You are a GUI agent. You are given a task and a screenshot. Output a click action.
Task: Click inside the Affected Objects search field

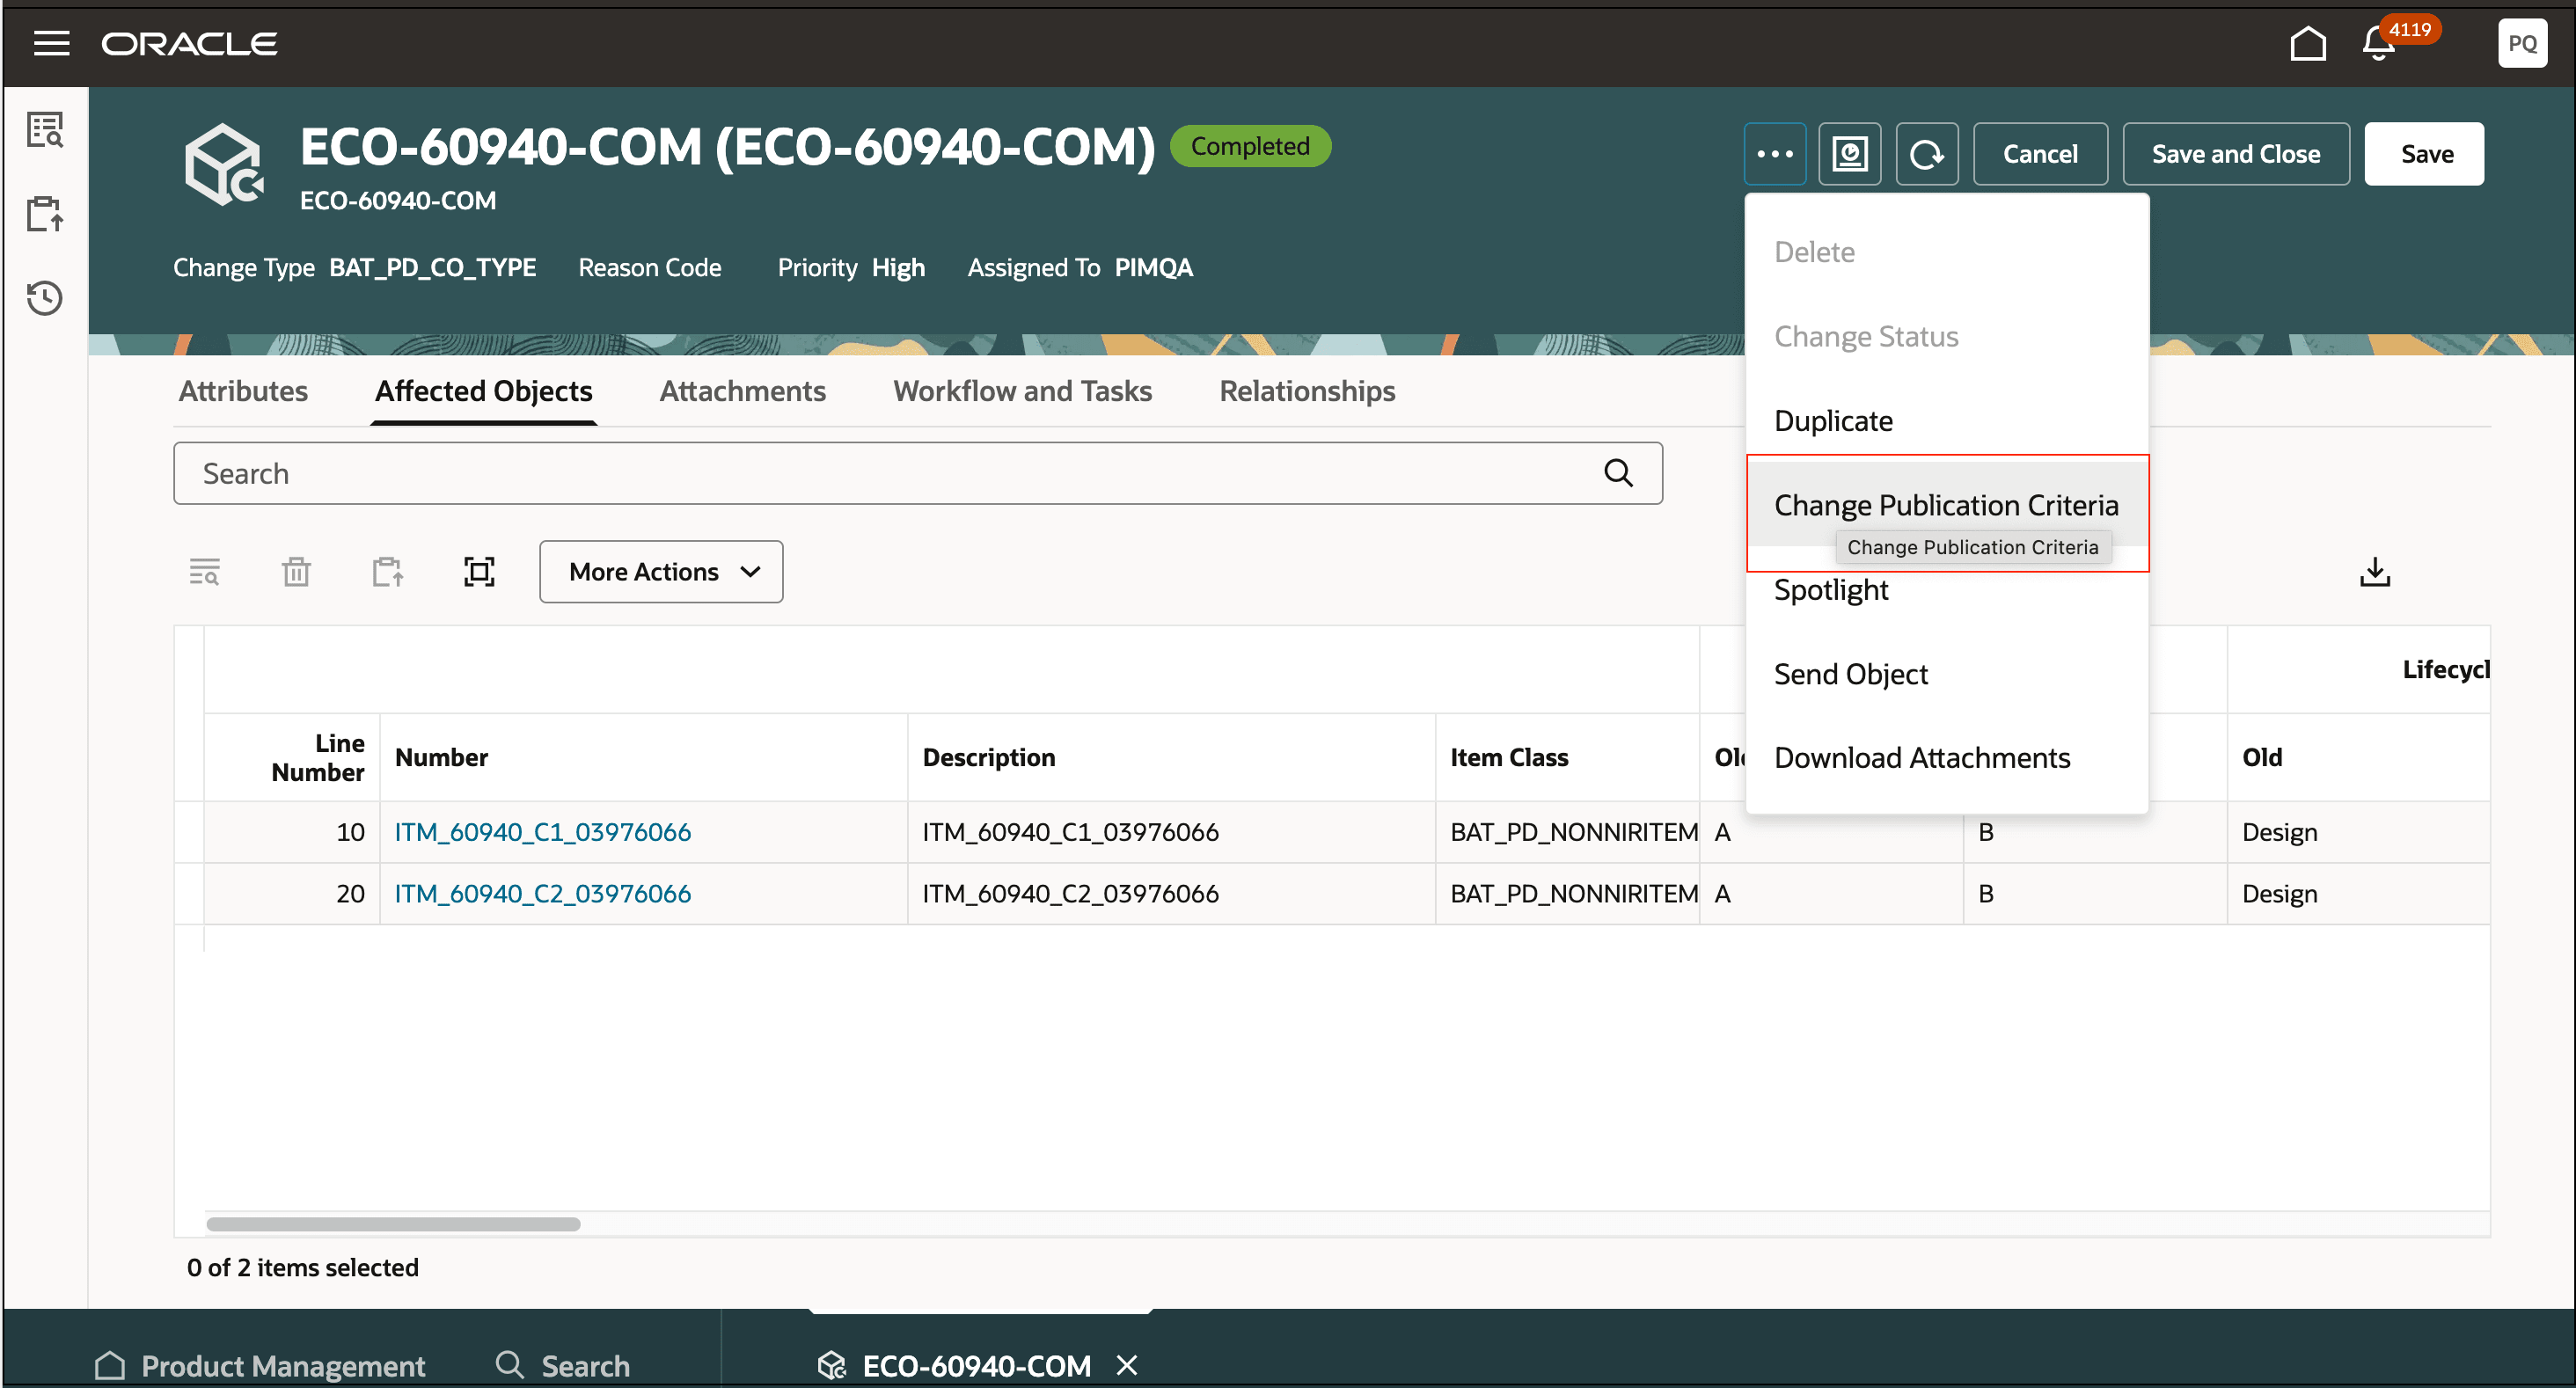(x=700, y=472)
